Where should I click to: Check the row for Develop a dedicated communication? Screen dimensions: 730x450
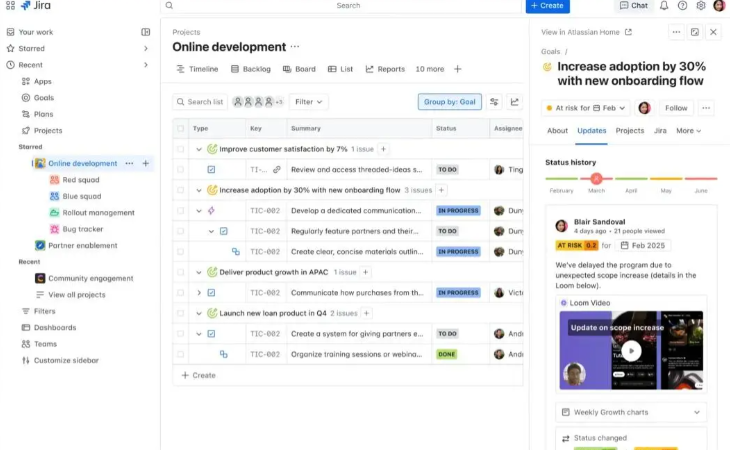click(x=180, y=211)
